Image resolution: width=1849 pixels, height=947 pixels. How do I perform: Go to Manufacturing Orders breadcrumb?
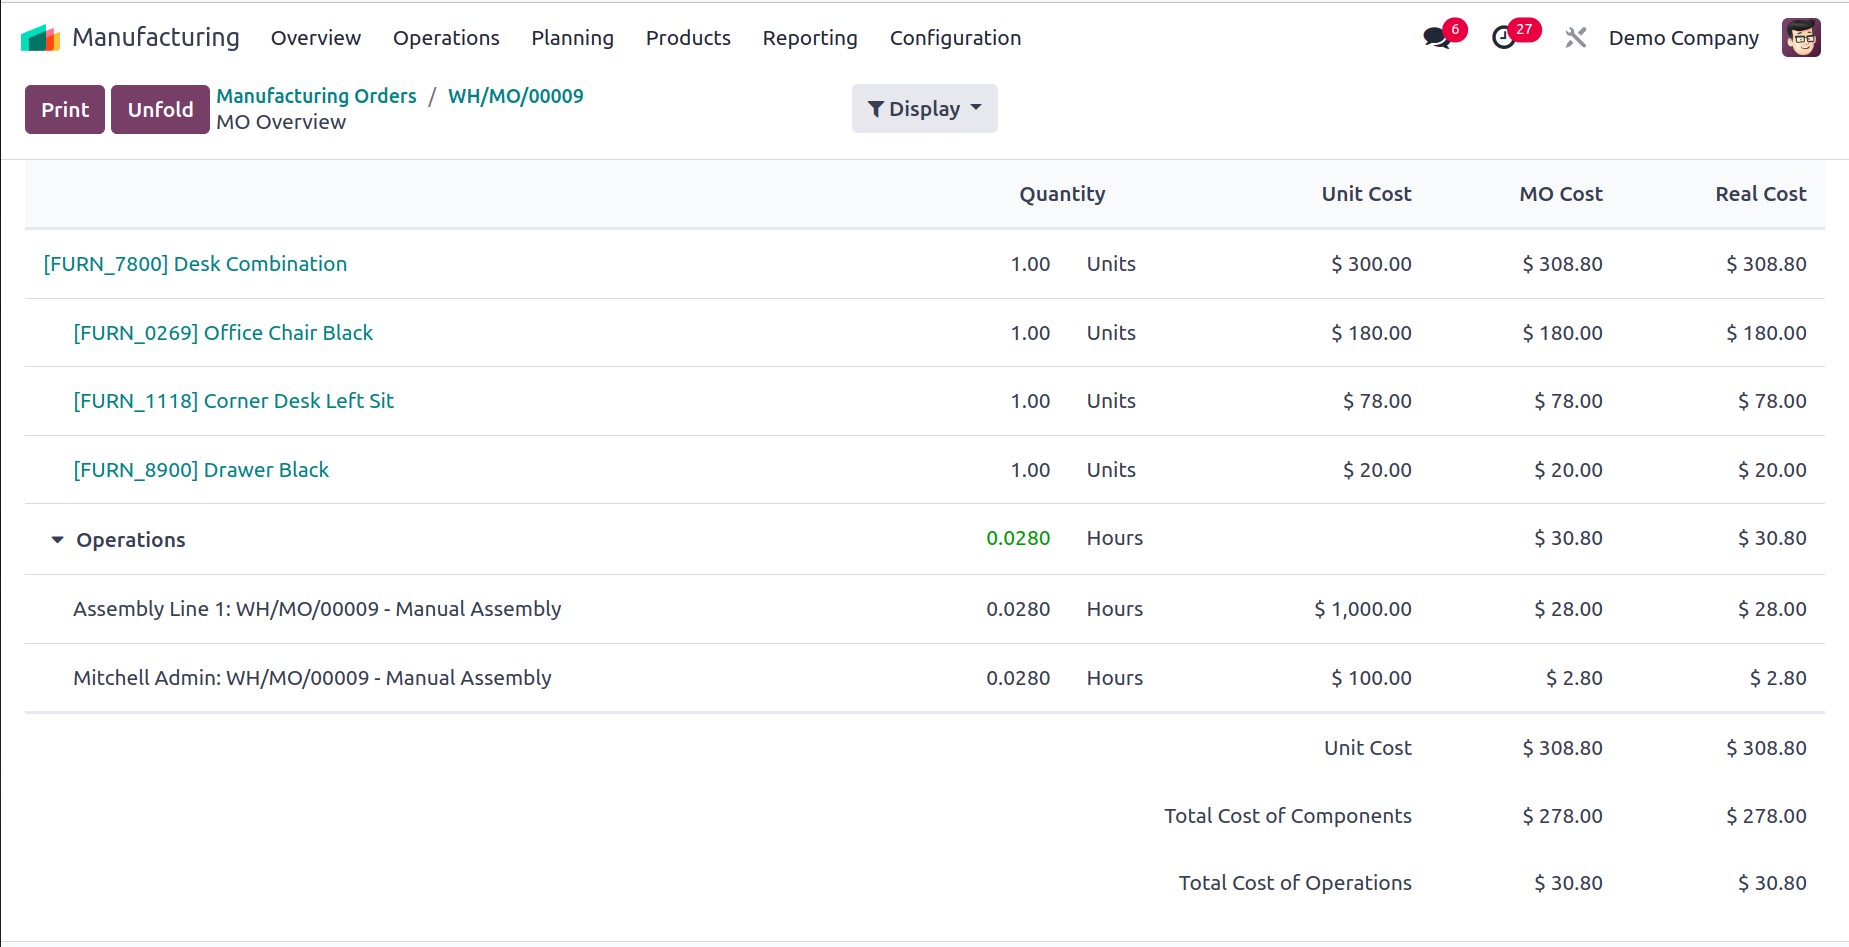coord(316,96)
